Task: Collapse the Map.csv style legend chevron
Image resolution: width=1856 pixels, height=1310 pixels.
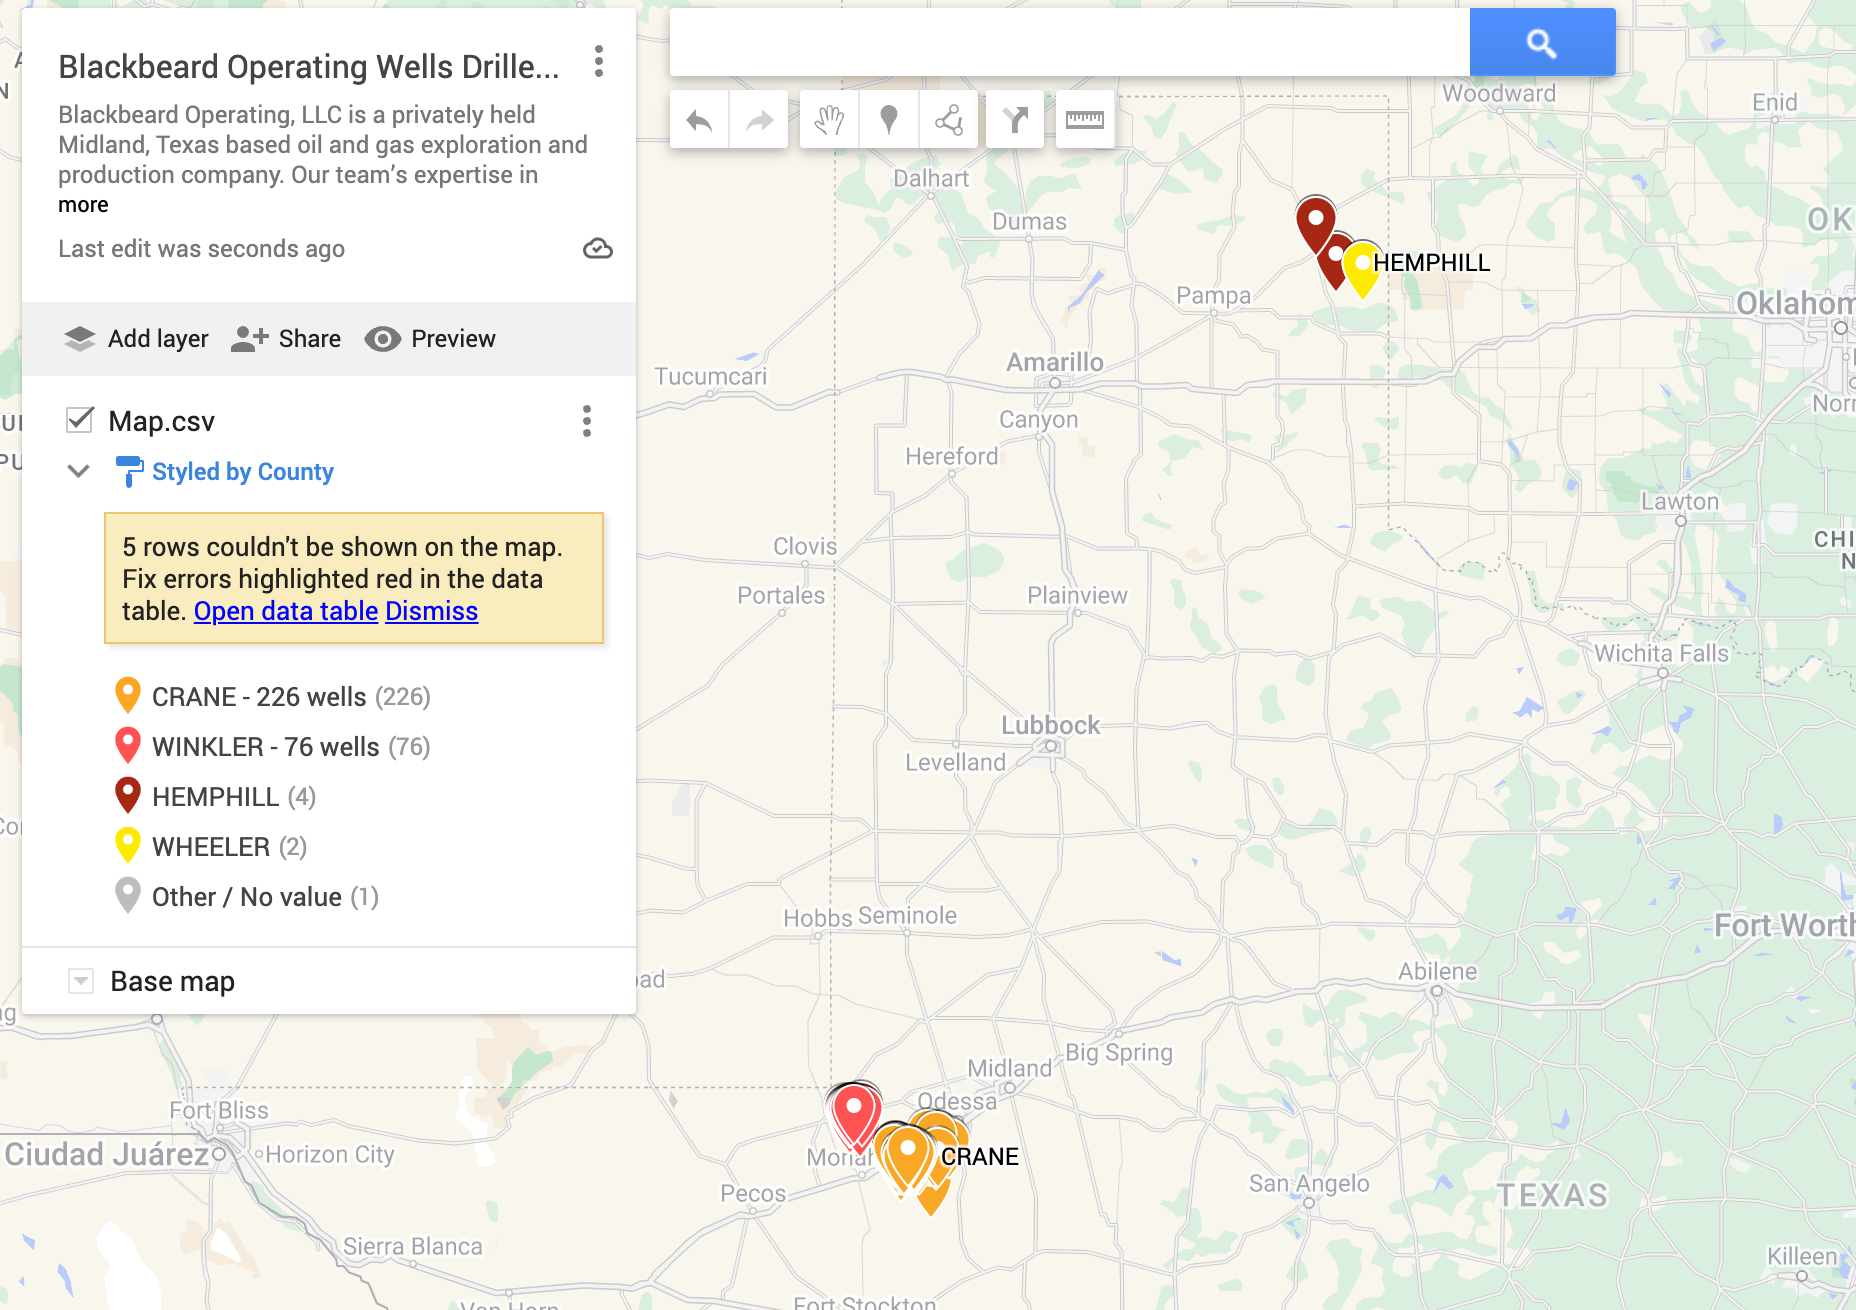Action: [79, 471]
